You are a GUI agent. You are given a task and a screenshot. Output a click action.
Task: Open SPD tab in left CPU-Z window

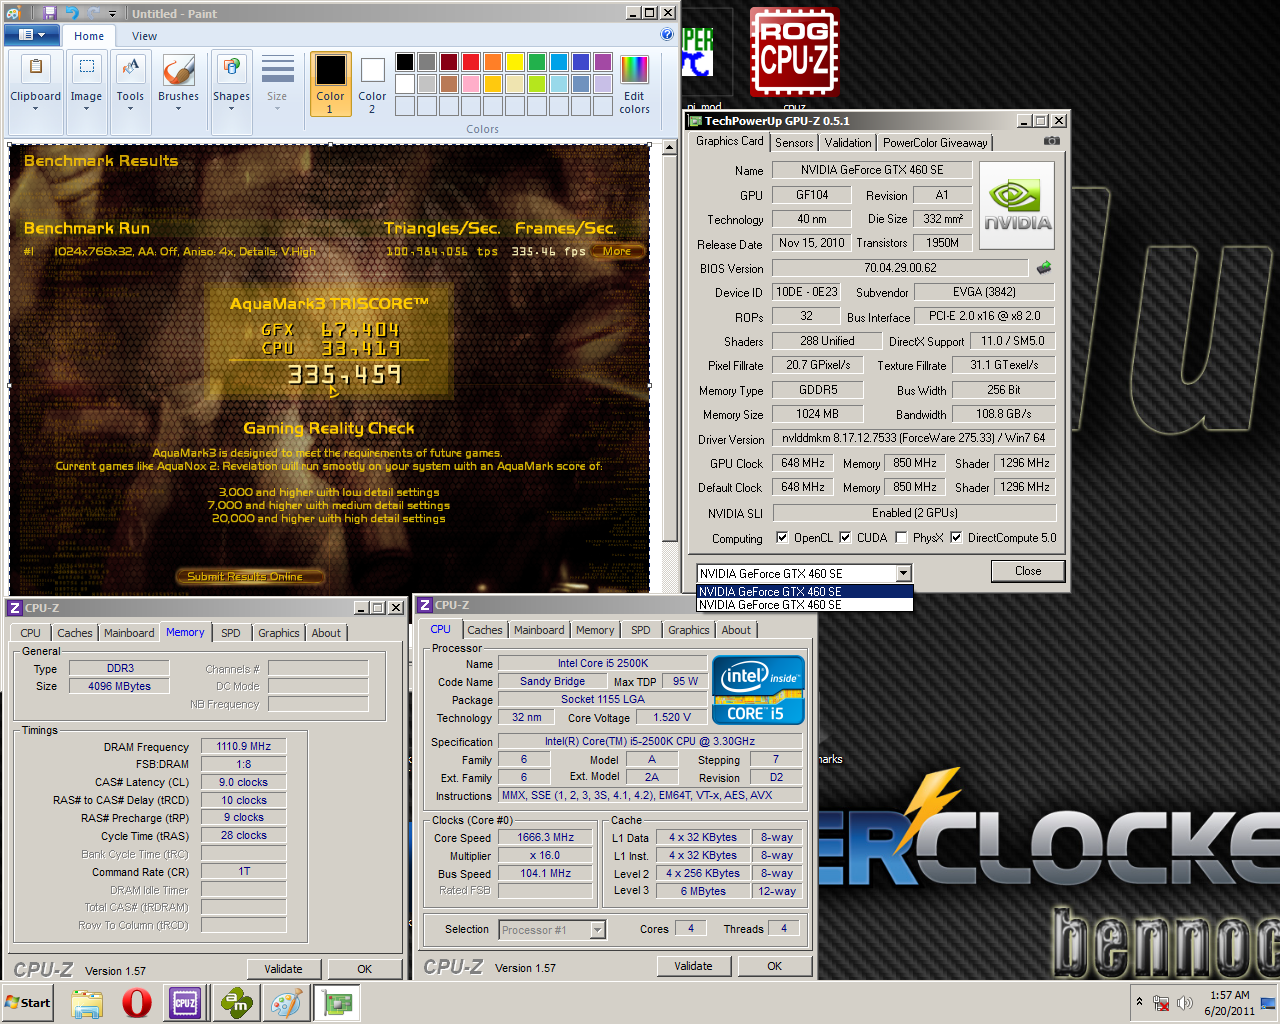click(x=231, y=633)
